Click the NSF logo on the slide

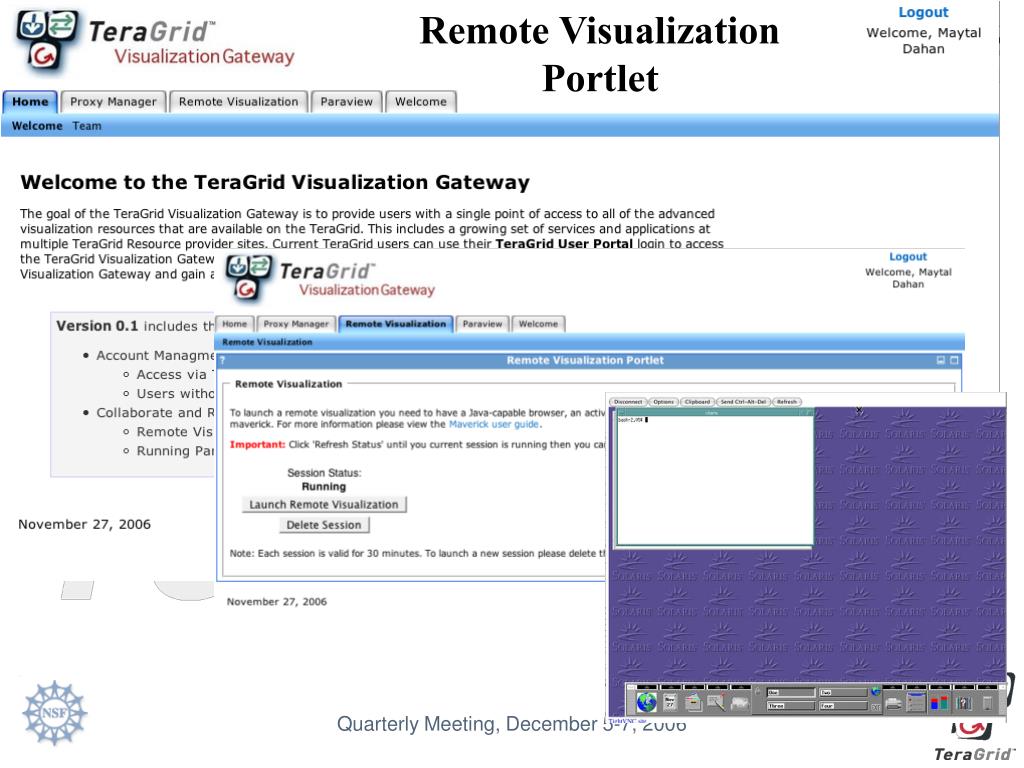pyautogui.click(x=54, y=713)
